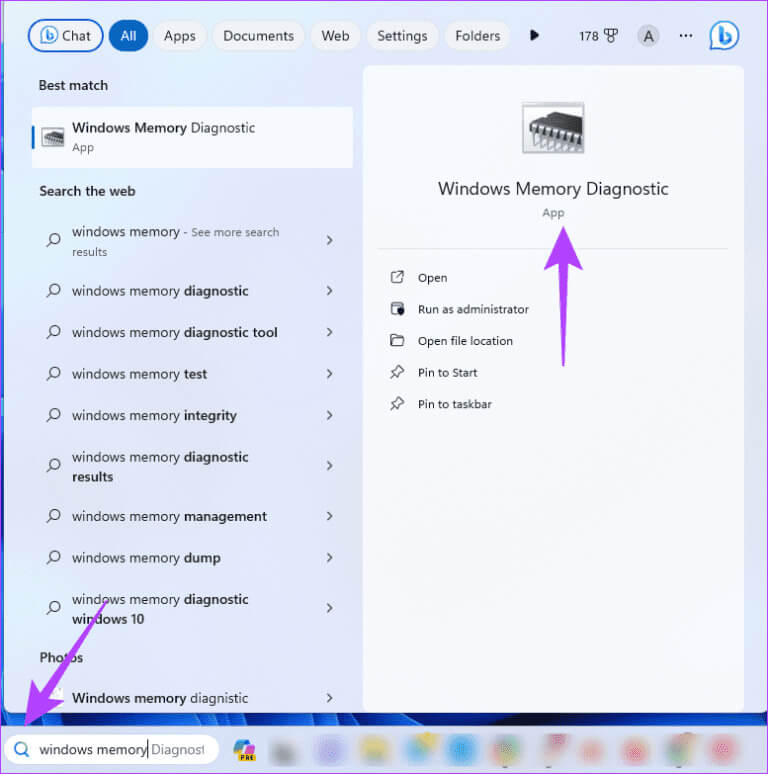Open the three-dot options menu
Screen dimensions: 768x774
[x=686, y=36]
